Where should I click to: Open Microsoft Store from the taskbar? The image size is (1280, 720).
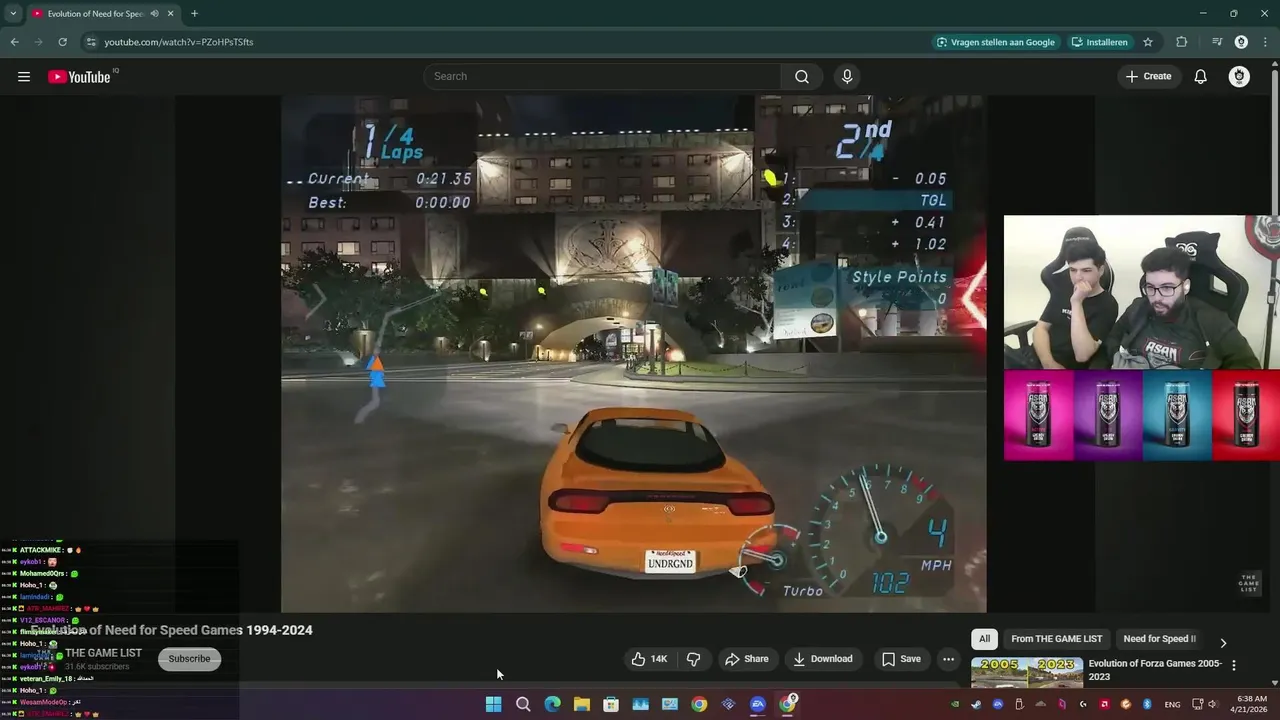tap(611, 704)
